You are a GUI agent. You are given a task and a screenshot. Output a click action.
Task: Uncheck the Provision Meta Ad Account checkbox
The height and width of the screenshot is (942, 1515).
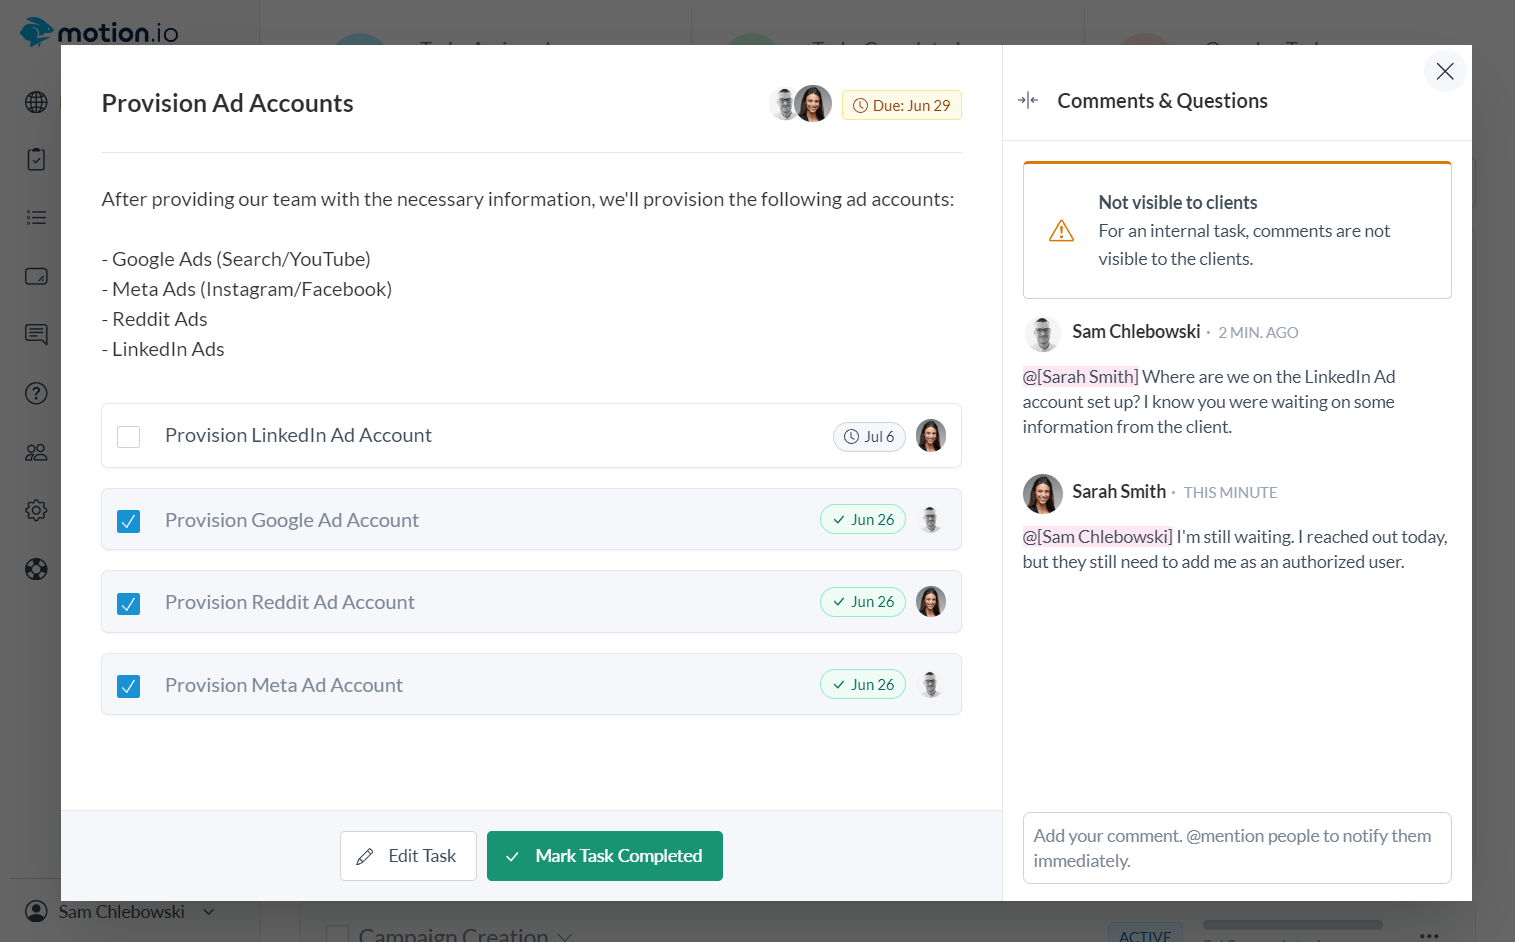pyautogui.click(x=129, y=686)
